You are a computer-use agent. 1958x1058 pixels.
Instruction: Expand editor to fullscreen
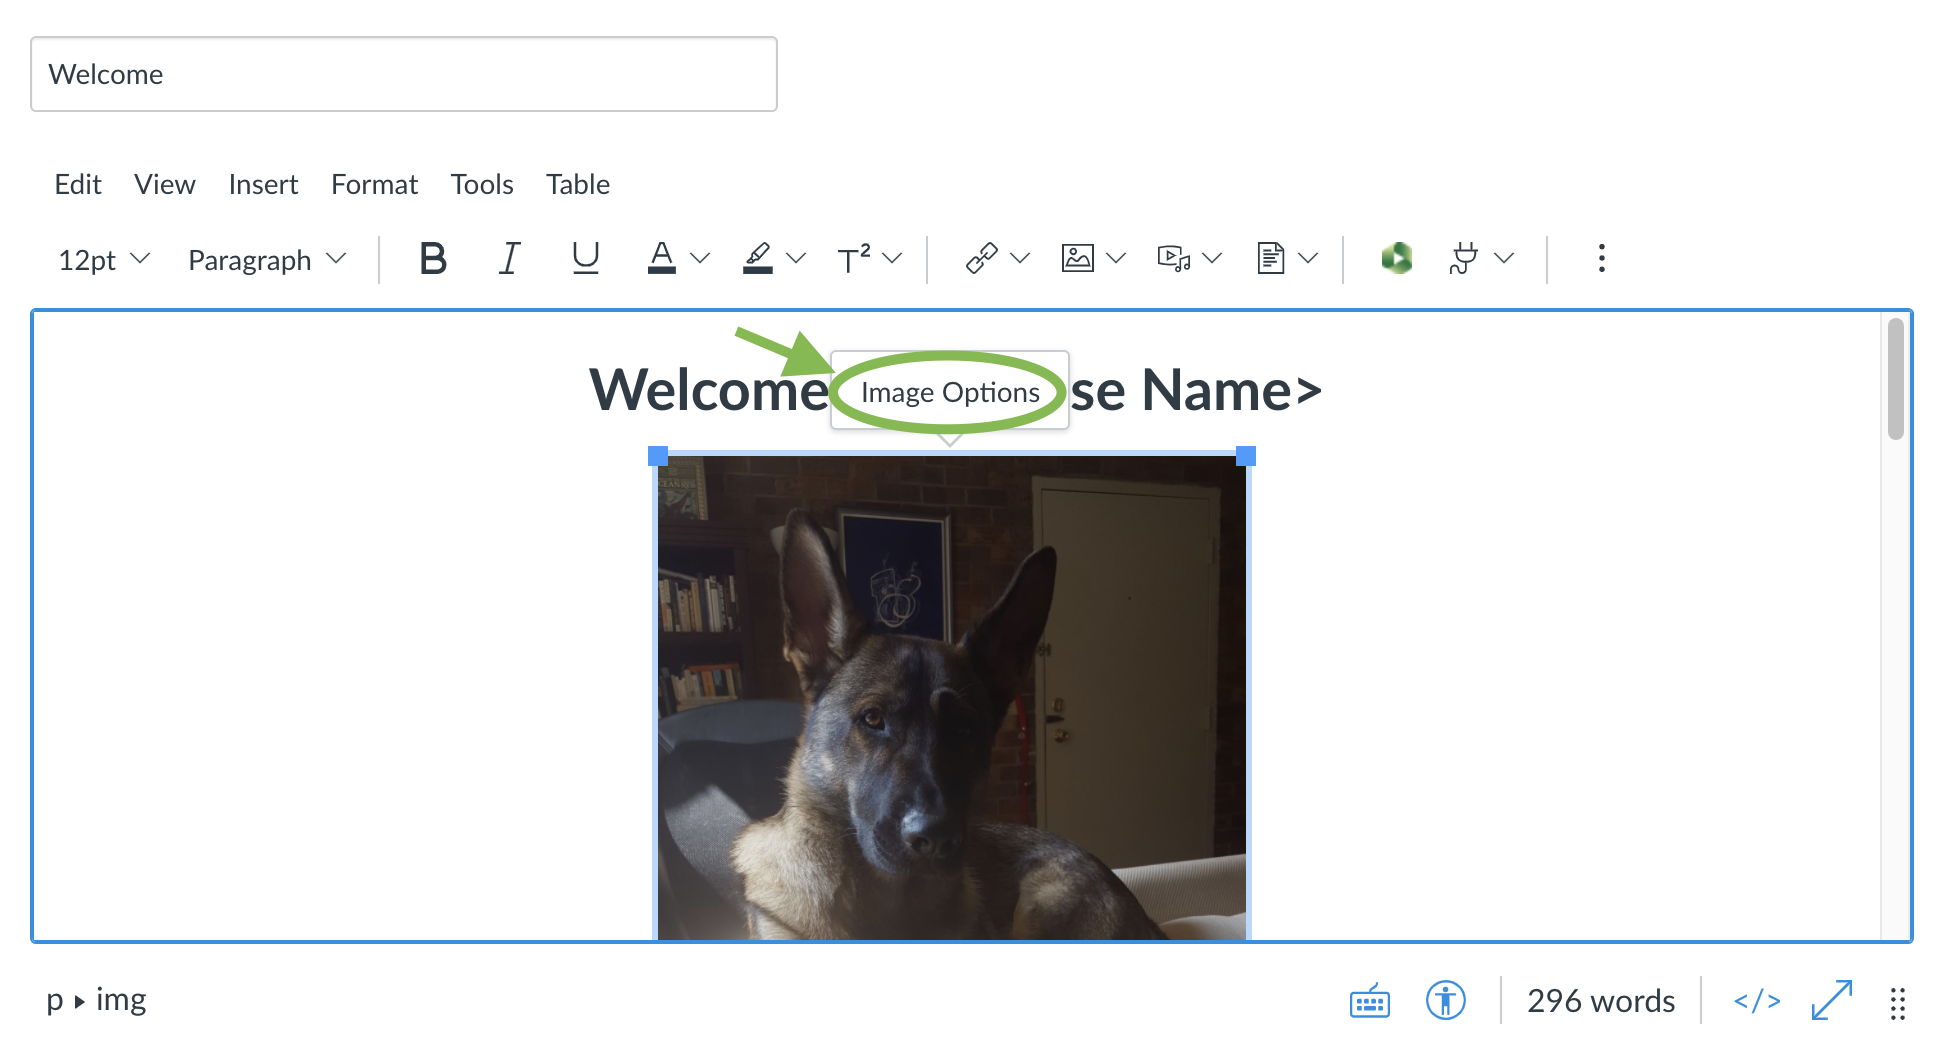1832,1001
